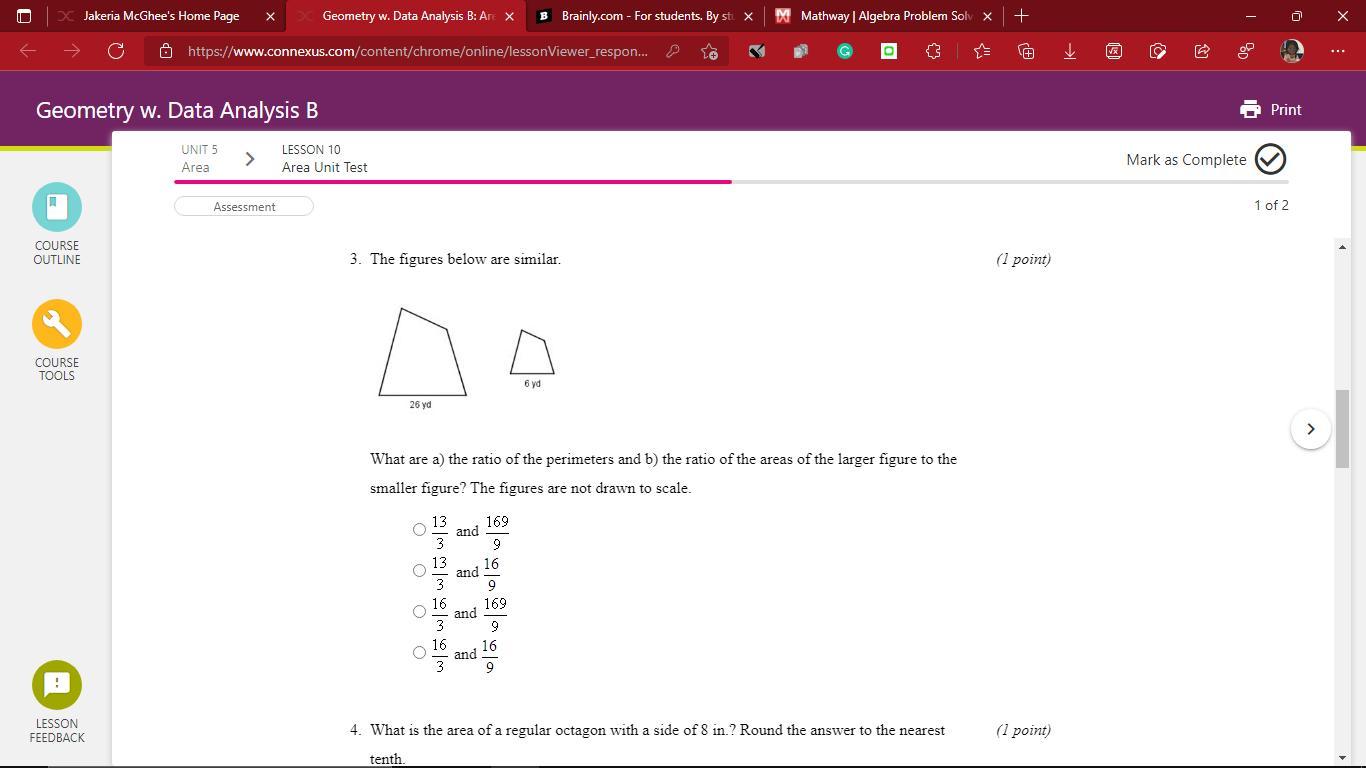Select answer 16/3 and 169/9
Image resolution: width=1366 pixels, height=768 pixels.
pos(419,612)
